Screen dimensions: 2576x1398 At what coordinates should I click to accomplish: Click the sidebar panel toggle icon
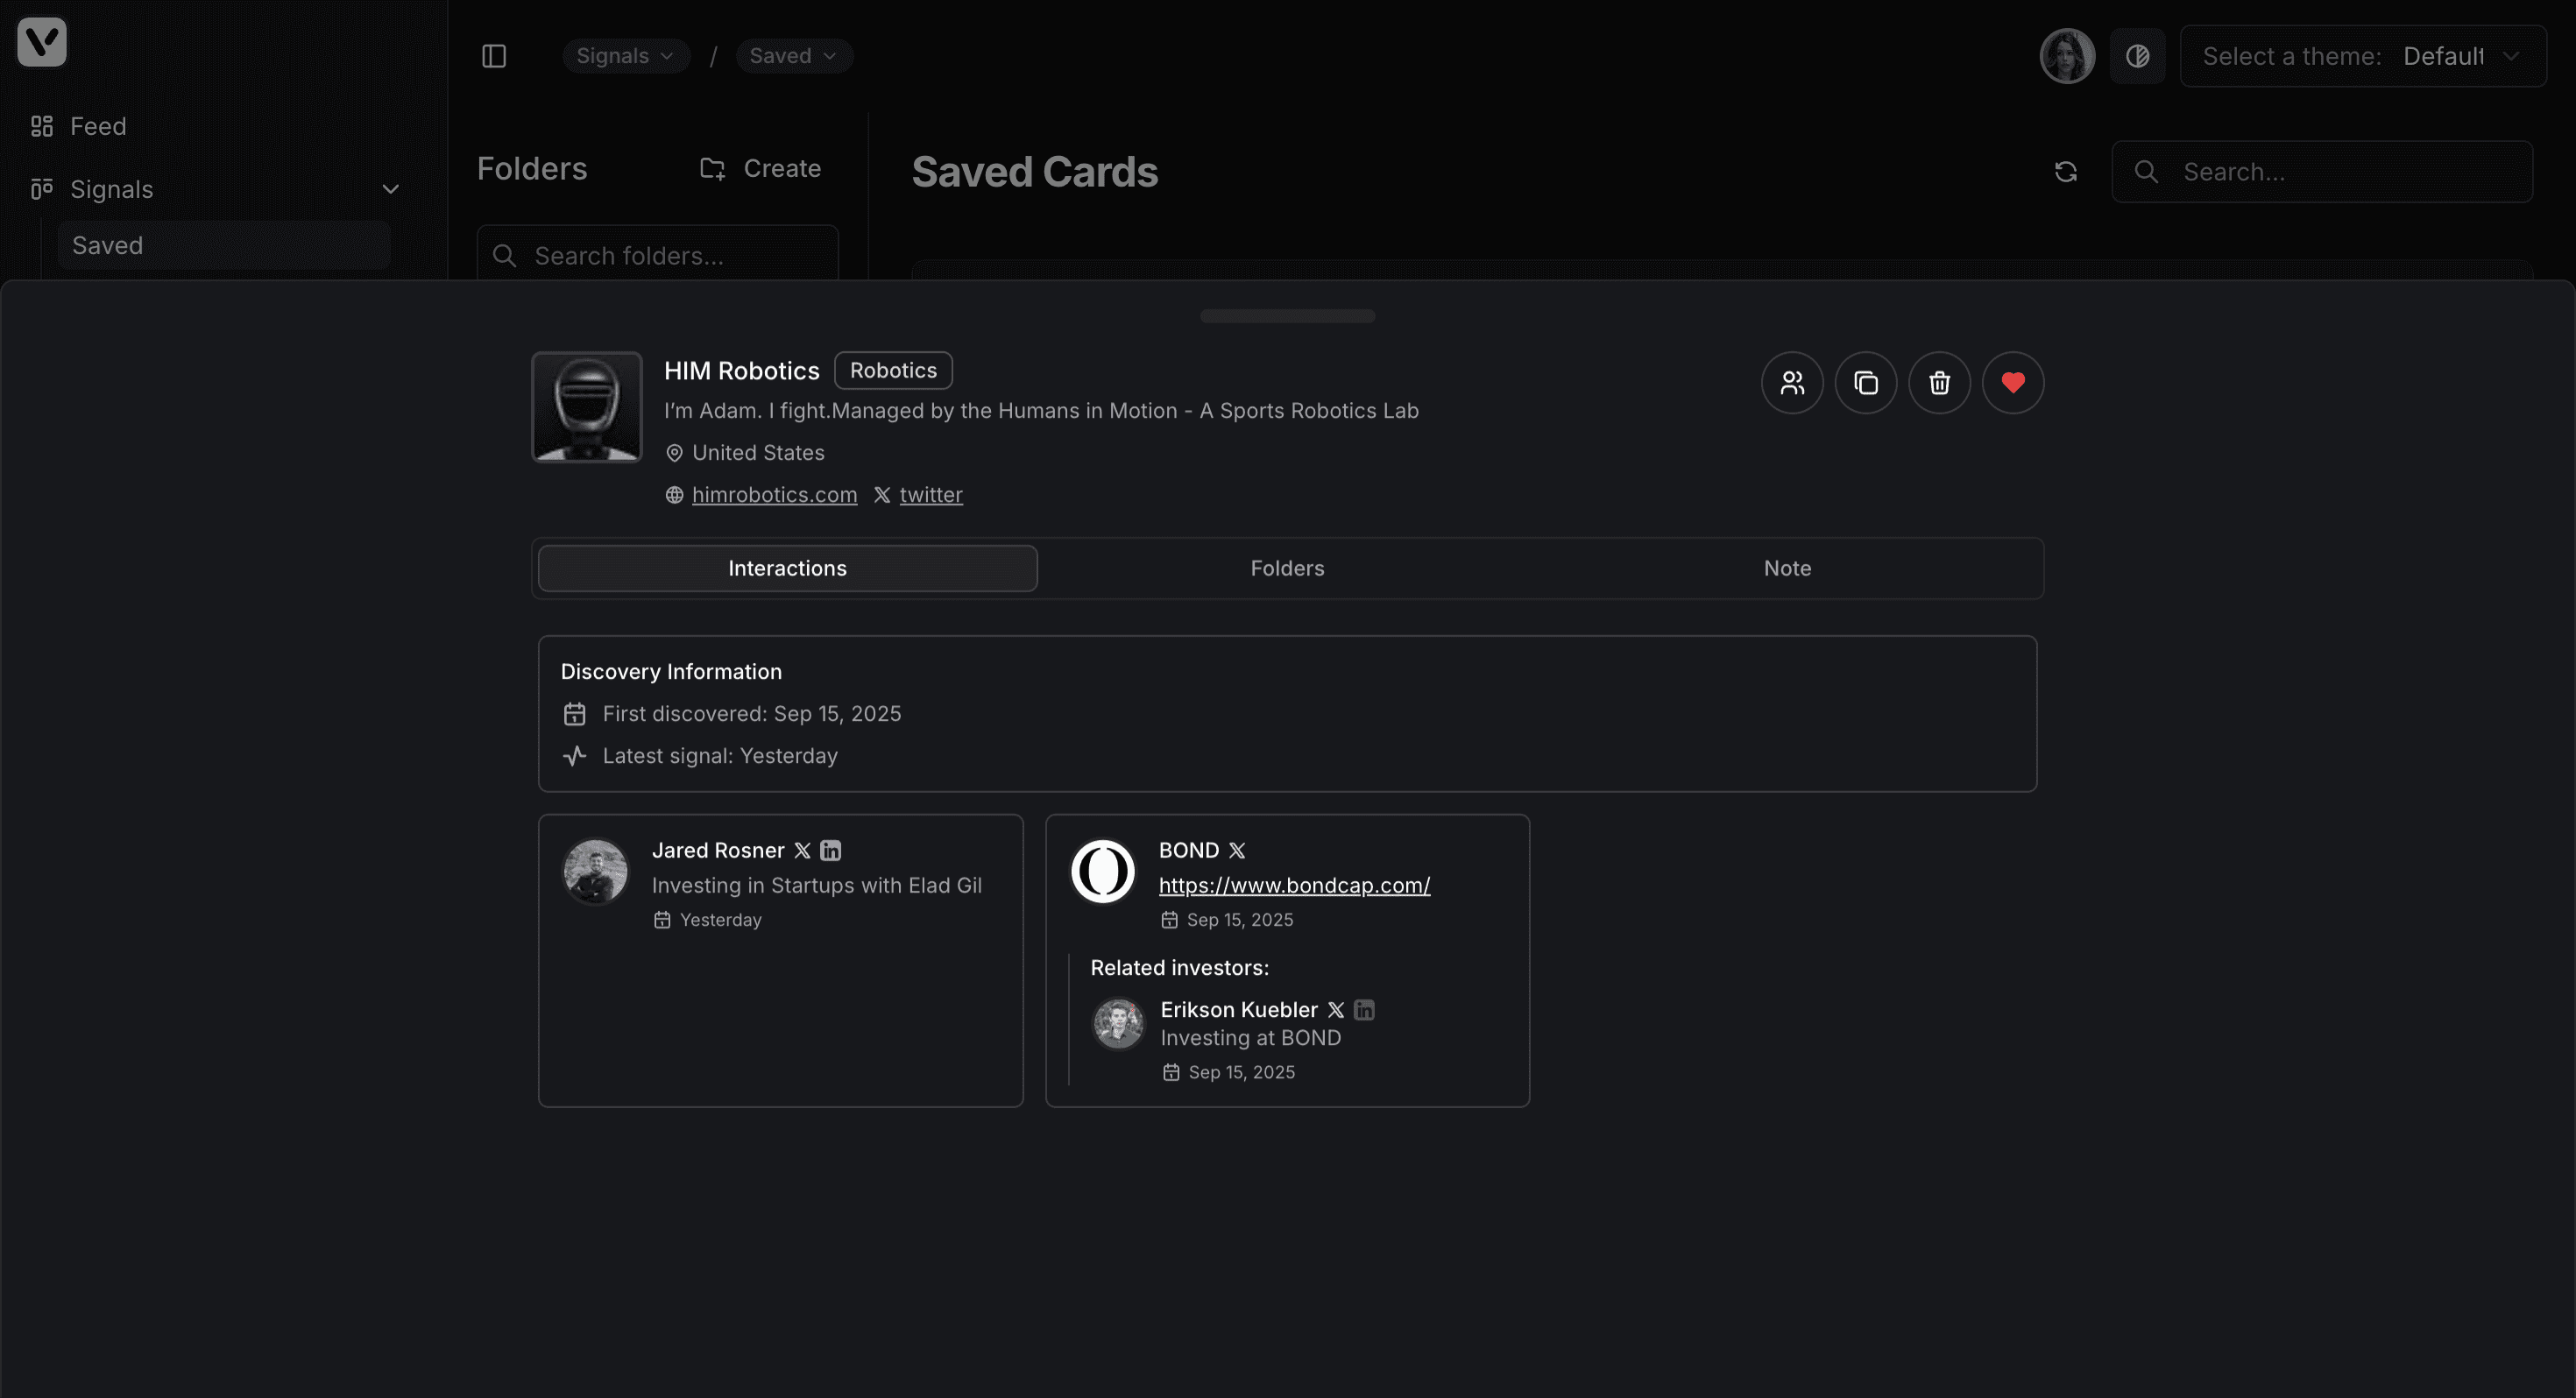[x=494, y=56]
